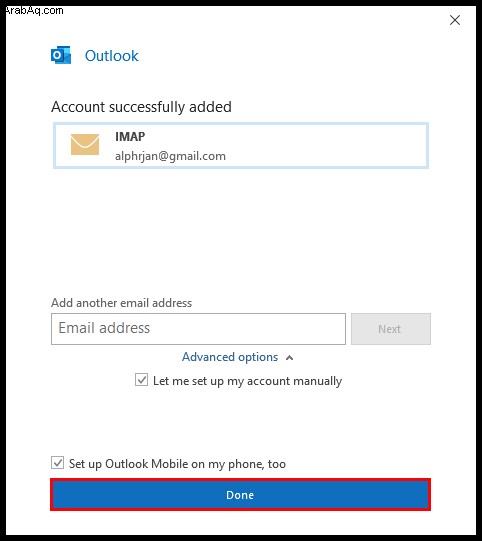
Task: Click the empty space below the account card
Action: (x=241, y=231)
